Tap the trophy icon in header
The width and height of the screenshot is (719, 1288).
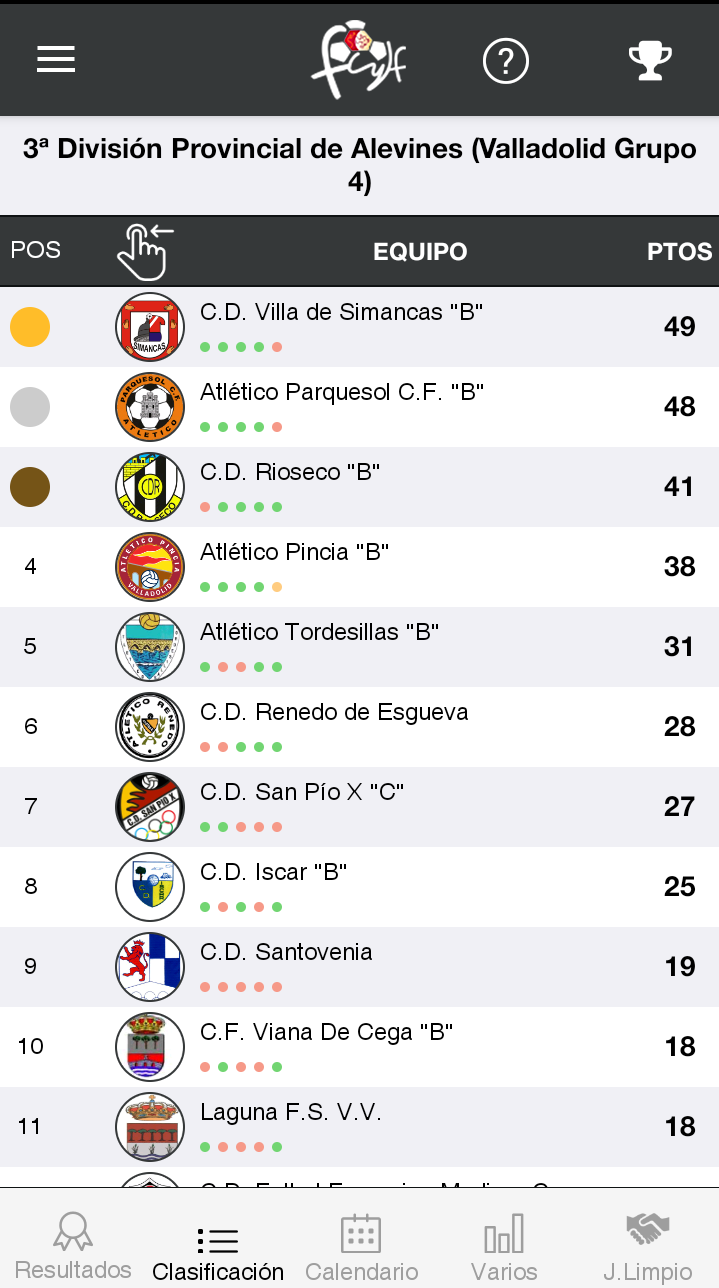coord(650,61)
